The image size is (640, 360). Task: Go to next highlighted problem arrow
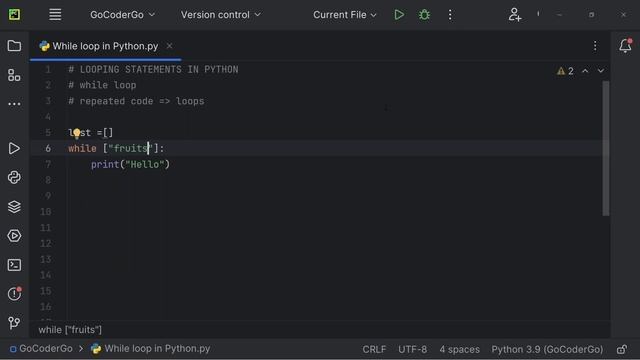coord(601,71)
